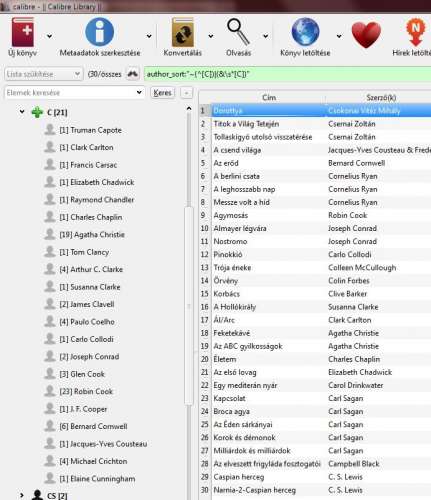Select the book Az ABC gyilkosságok
The width and height of the screenshot is (431, 500).
pos(248,346)
